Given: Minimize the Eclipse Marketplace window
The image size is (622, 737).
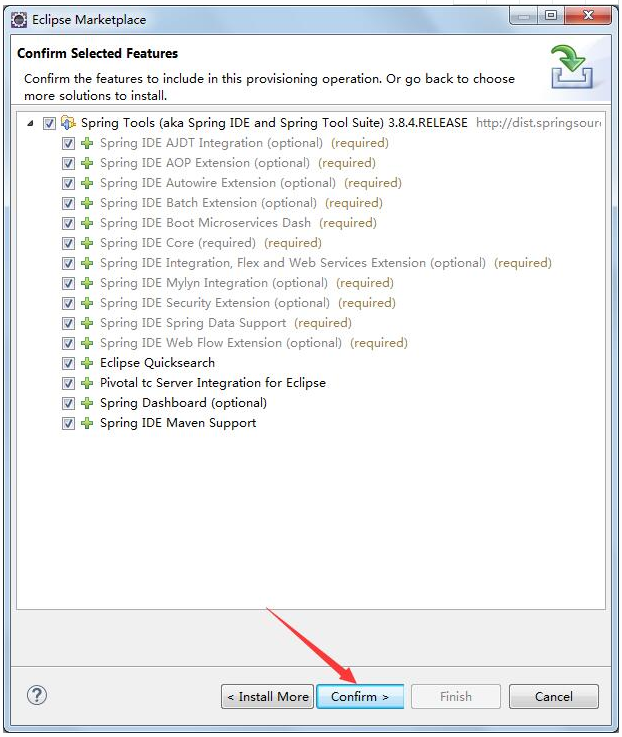Looking at the screenshot, I should 523,16.
